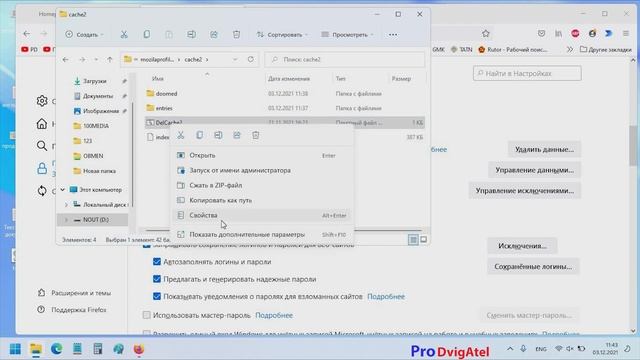Switch to details view in Explorer
Image resolution: width=640 pixels, height=360 pixels.
pos(413,240)
